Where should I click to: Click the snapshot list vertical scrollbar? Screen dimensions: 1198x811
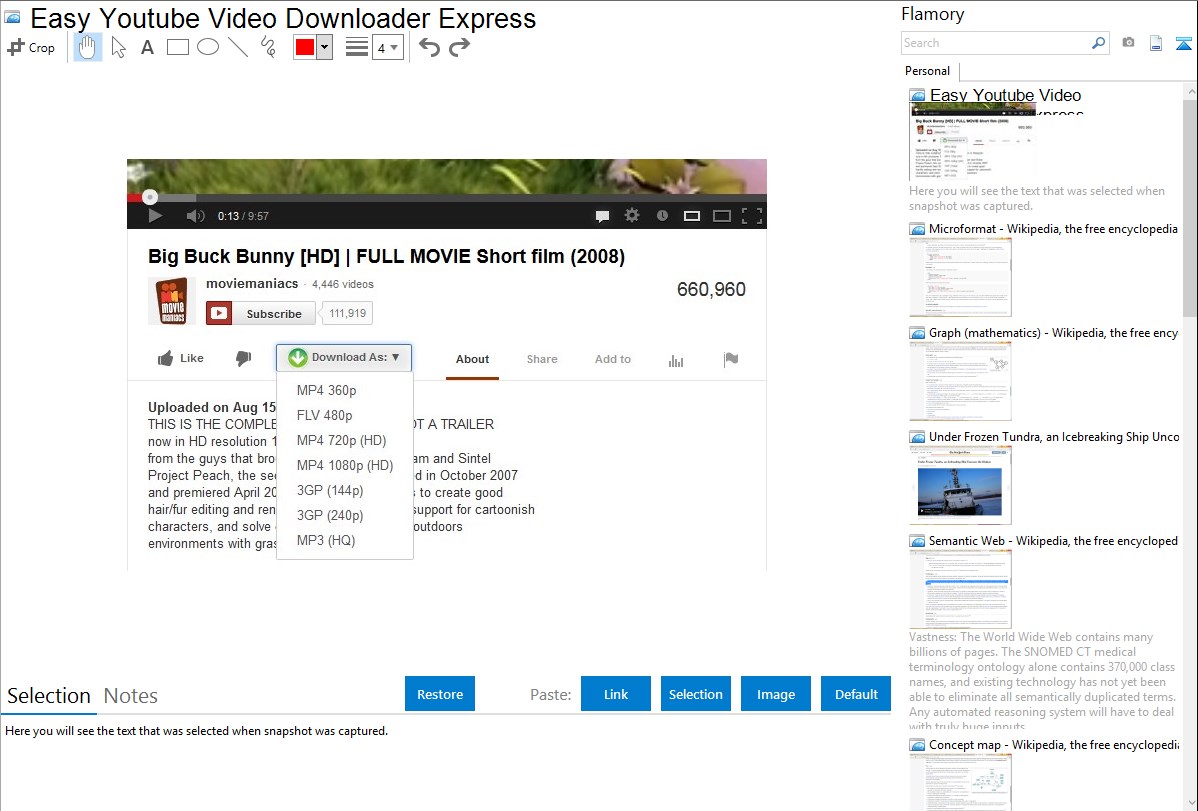click(1190, 206)
